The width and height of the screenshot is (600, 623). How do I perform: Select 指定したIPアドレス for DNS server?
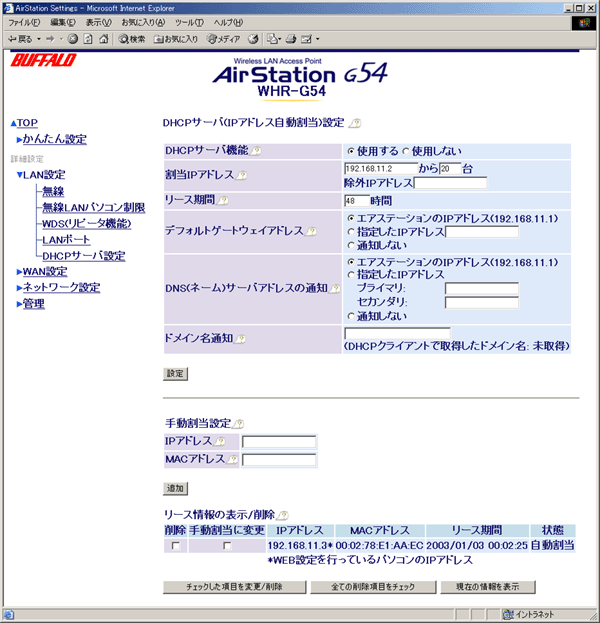tap(350, 275)
